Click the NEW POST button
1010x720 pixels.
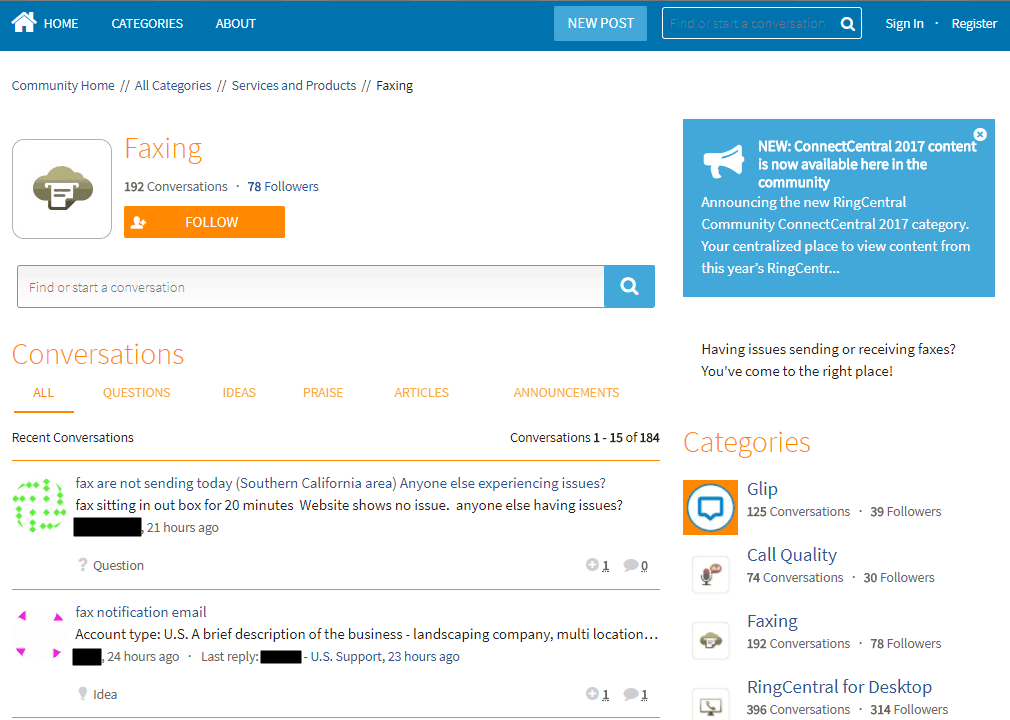click(x=600, y=22)
